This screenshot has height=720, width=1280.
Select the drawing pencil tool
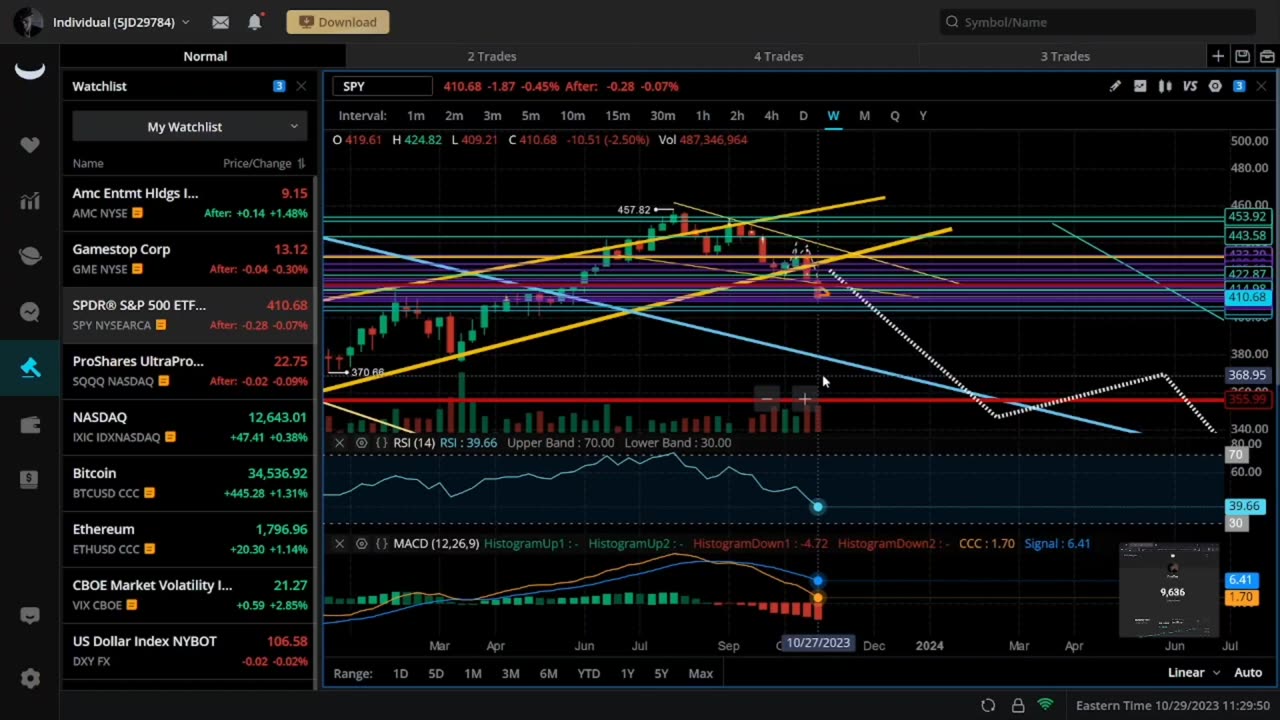click(x=1115, y=86)
